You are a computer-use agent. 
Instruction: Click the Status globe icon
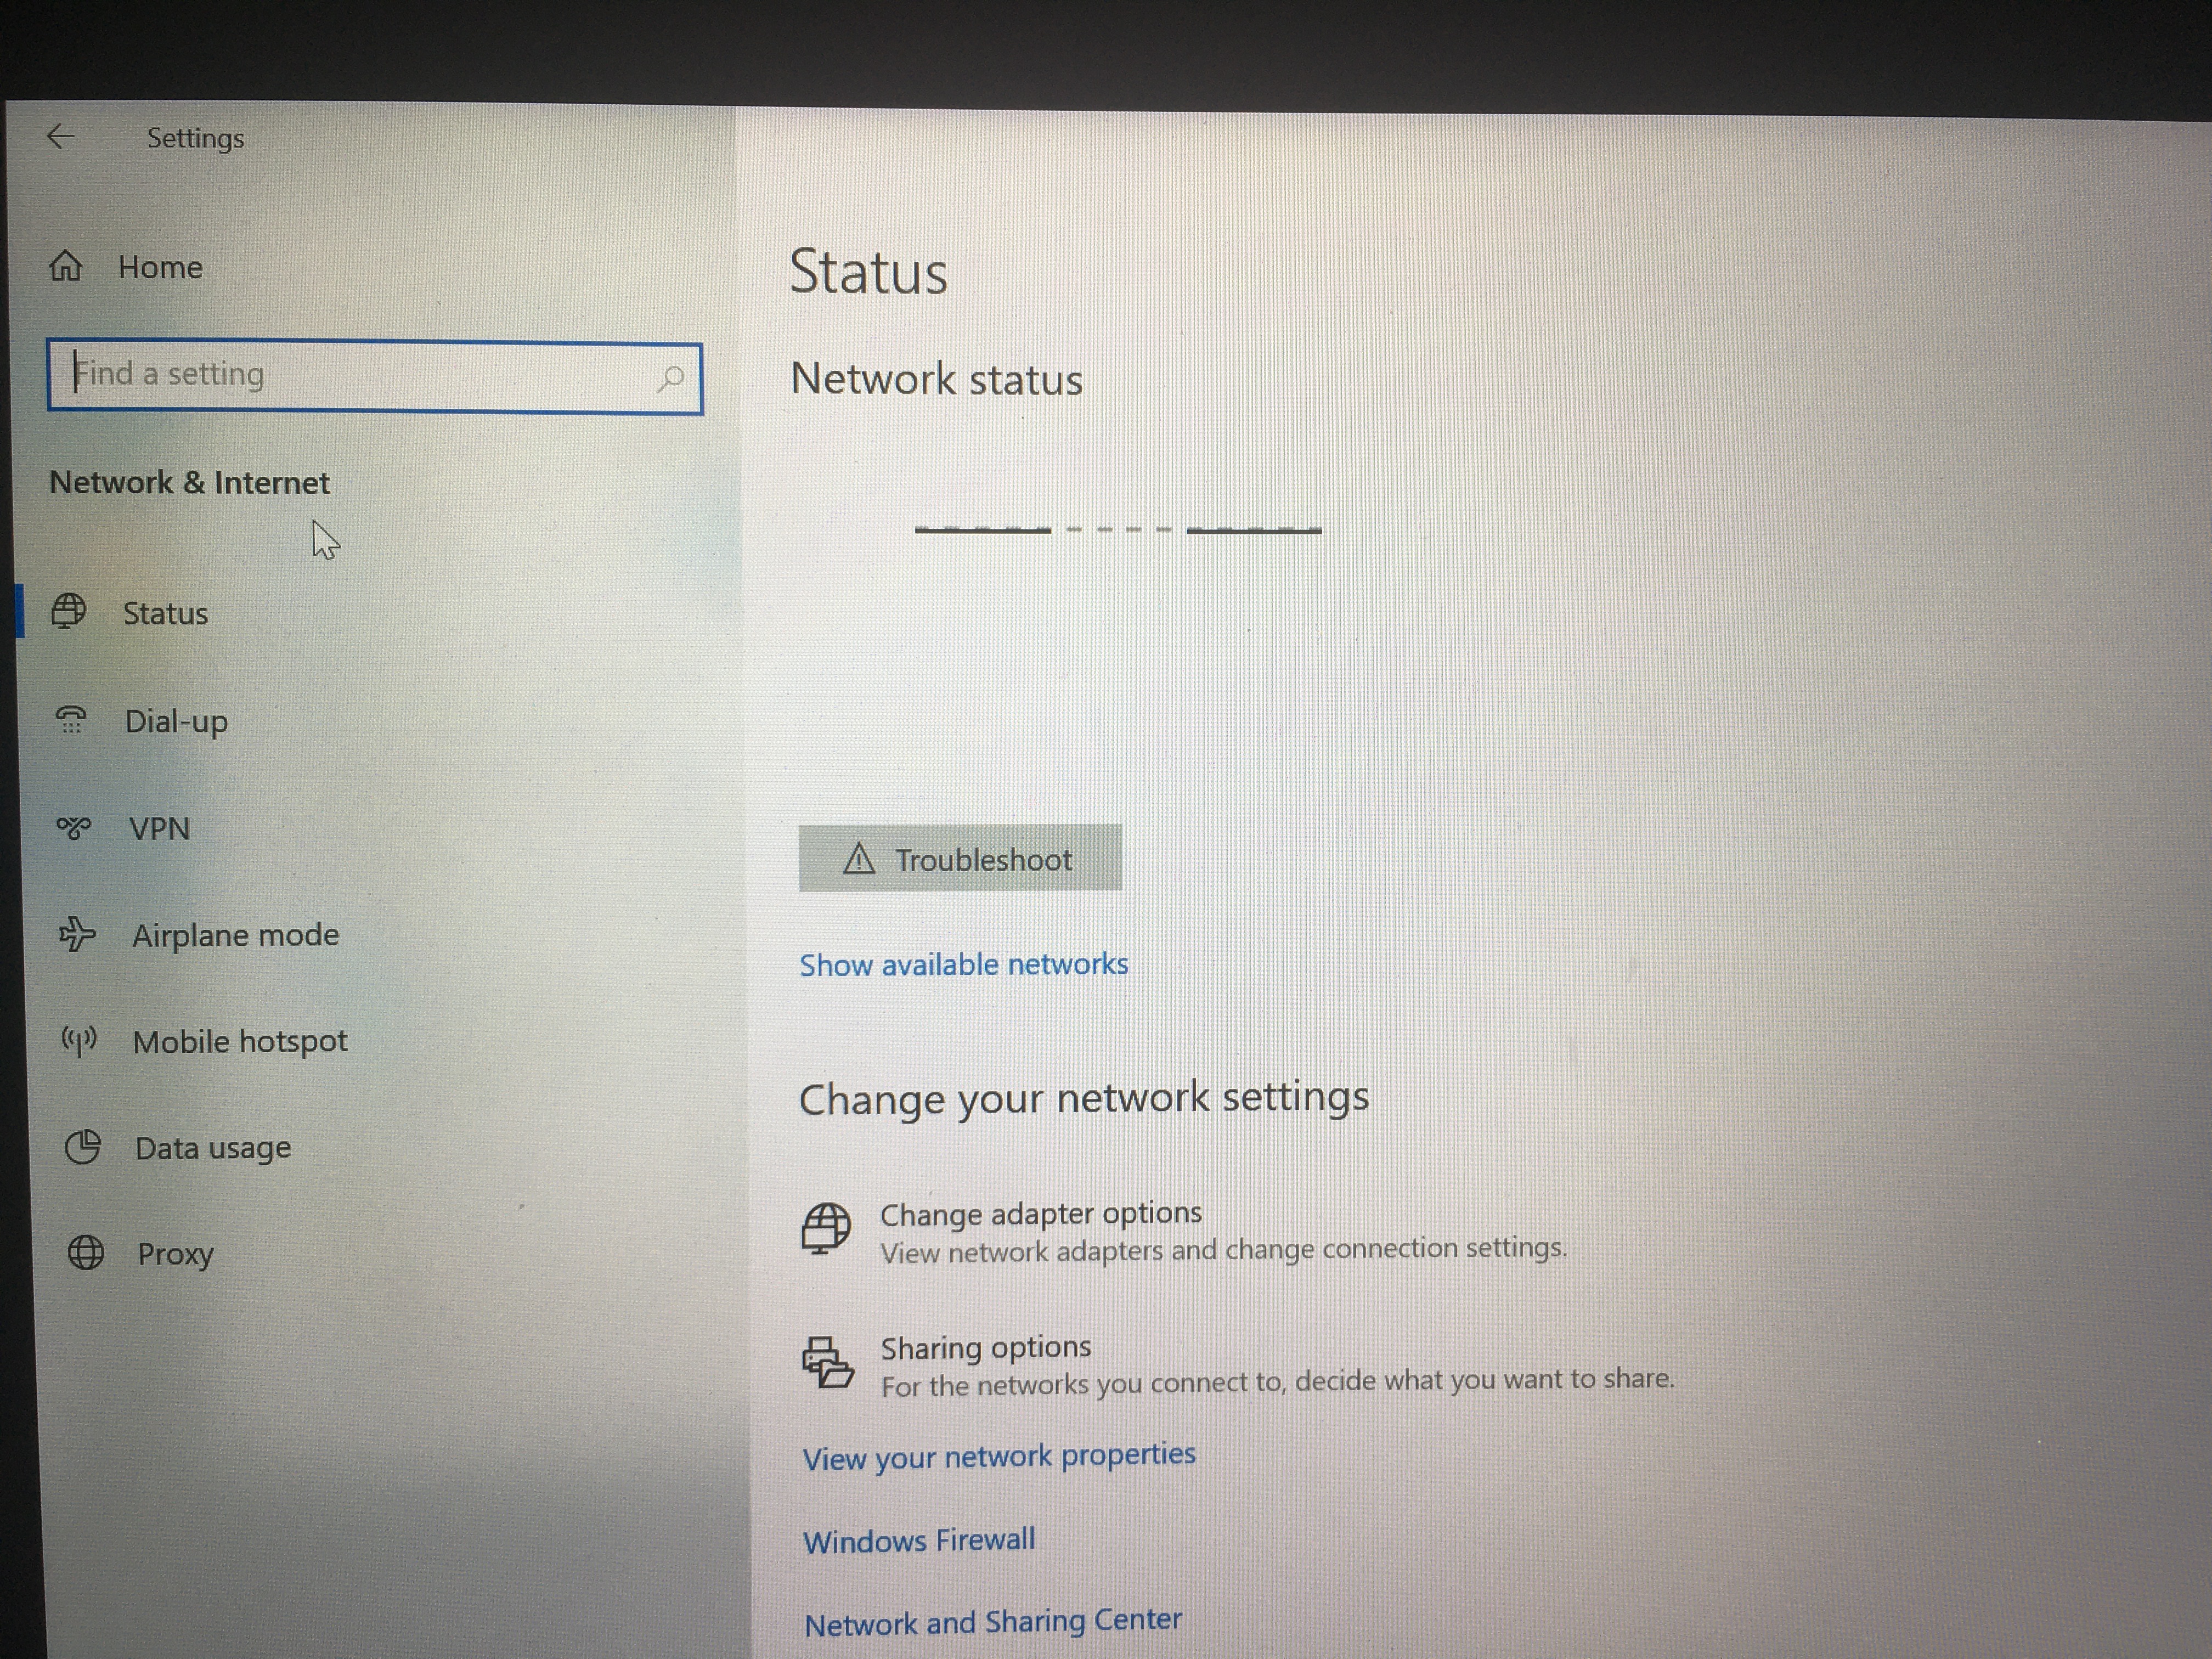point(69,611)
